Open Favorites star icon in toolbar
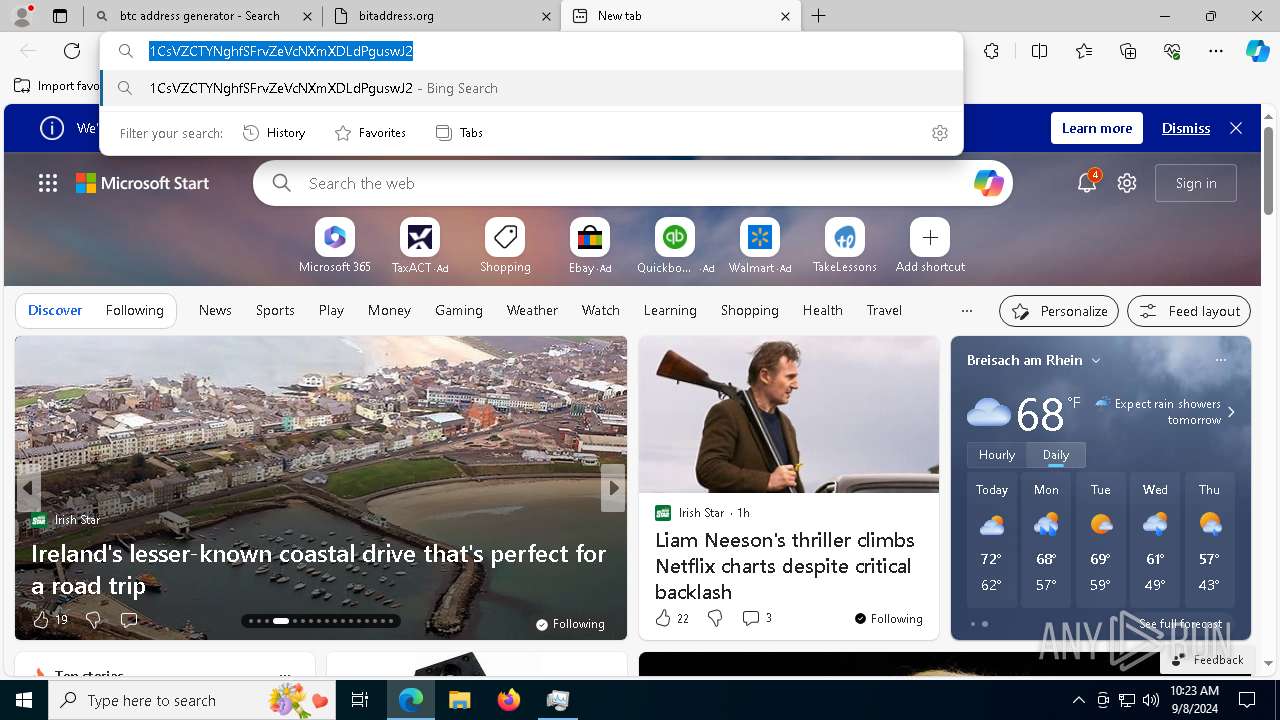The image size is (1280, 720). [1084, 51]
